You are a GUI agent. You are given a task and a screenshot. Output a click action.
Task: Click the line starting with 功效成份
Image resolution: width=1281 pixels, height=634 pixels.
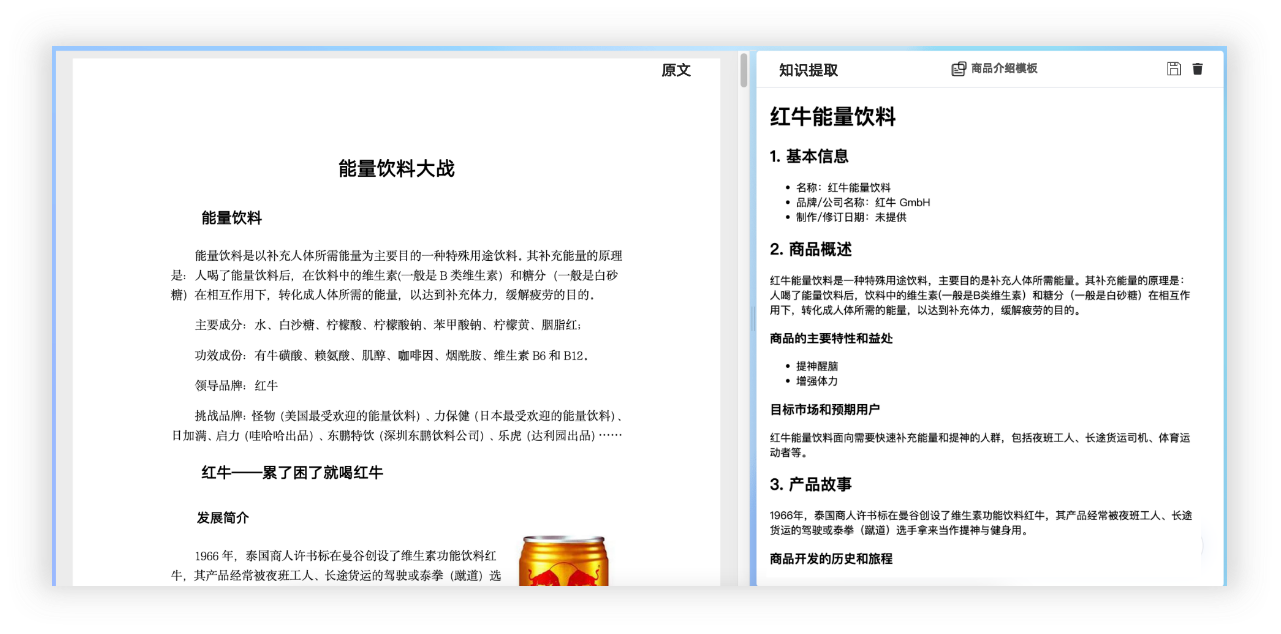point(392,355)
